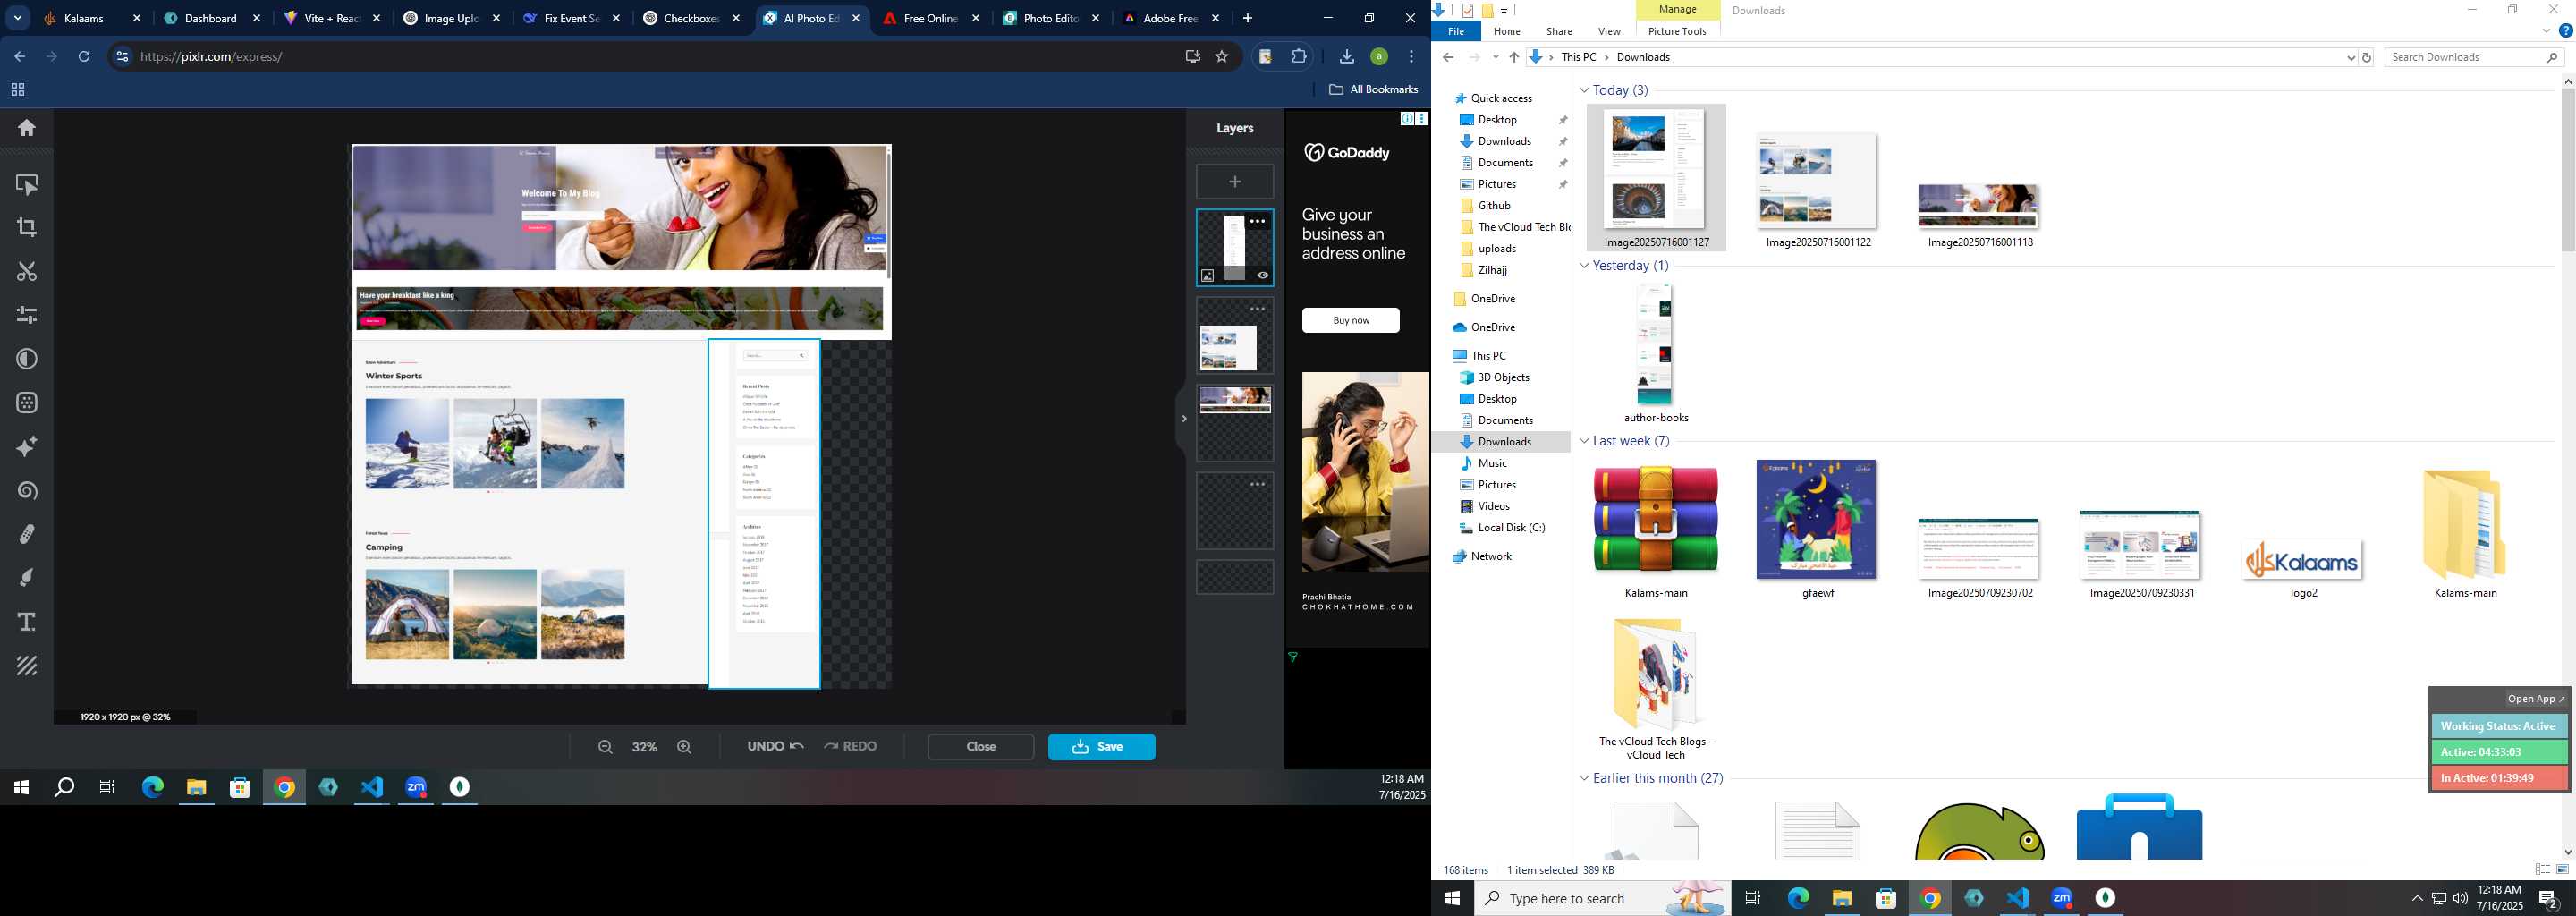Open Chrome downloads icon

(x=1346, y=57)
